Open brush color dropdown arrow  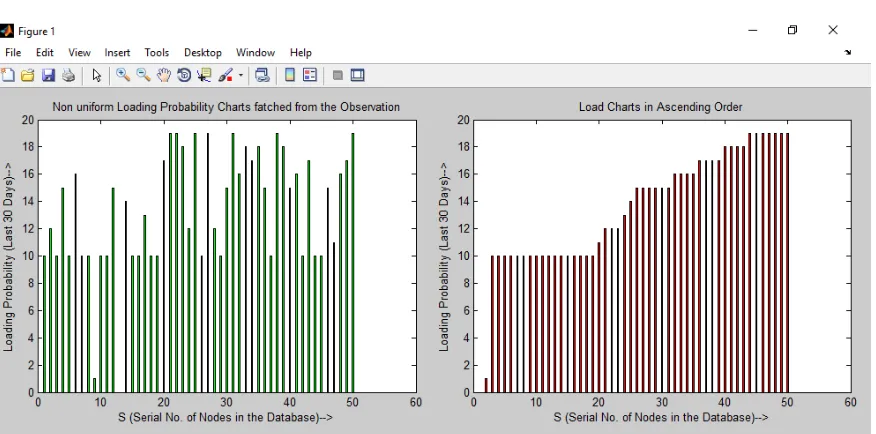coord(241,75)
